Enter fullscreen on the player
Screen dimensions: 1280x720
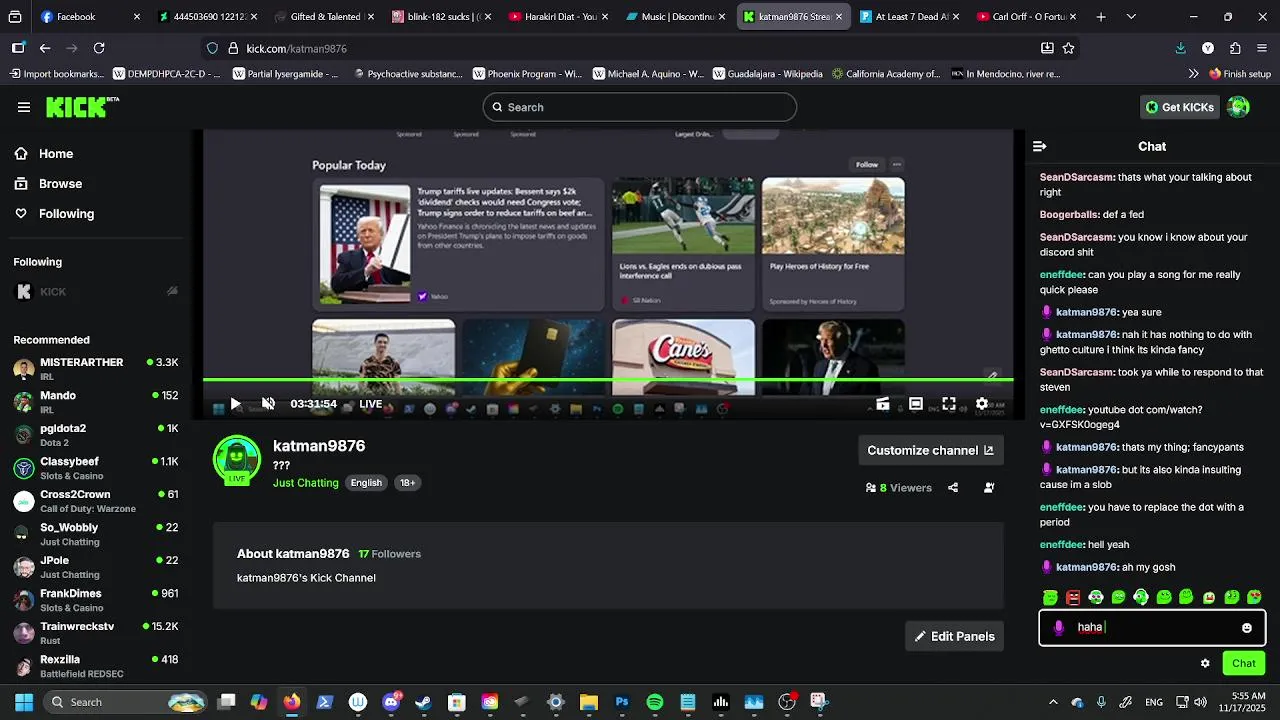tap(948, 404)
